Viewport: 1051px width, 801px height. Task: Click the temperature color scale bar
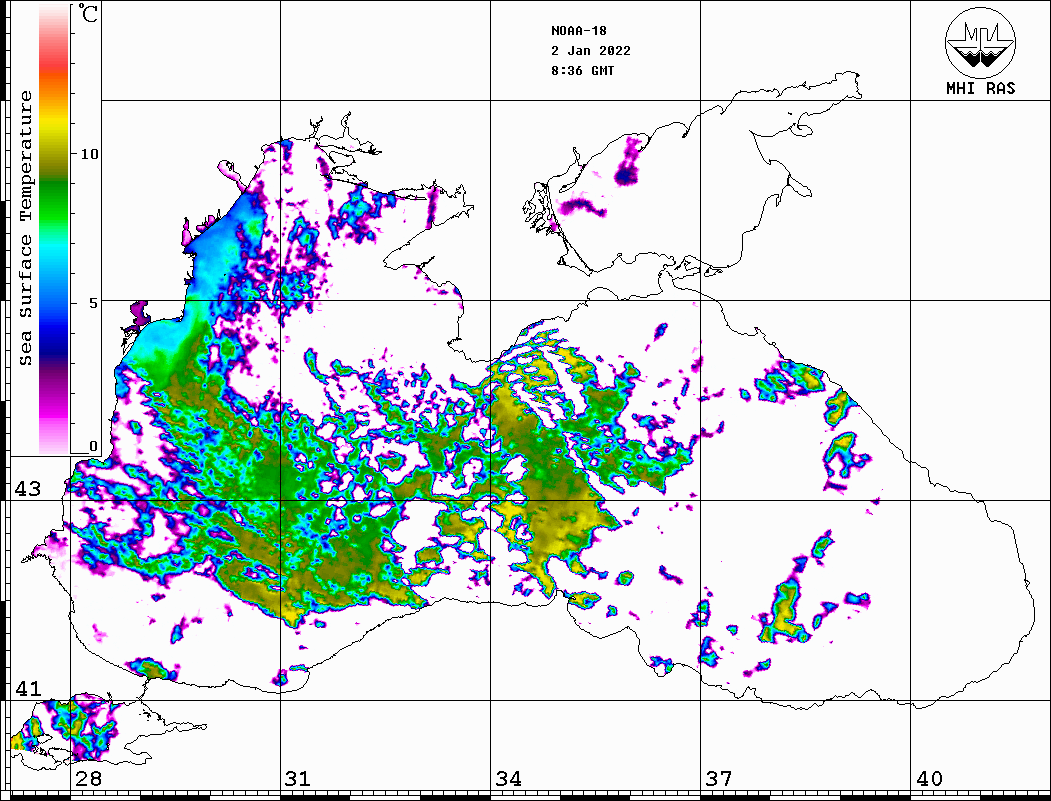[x=54, y=229]
